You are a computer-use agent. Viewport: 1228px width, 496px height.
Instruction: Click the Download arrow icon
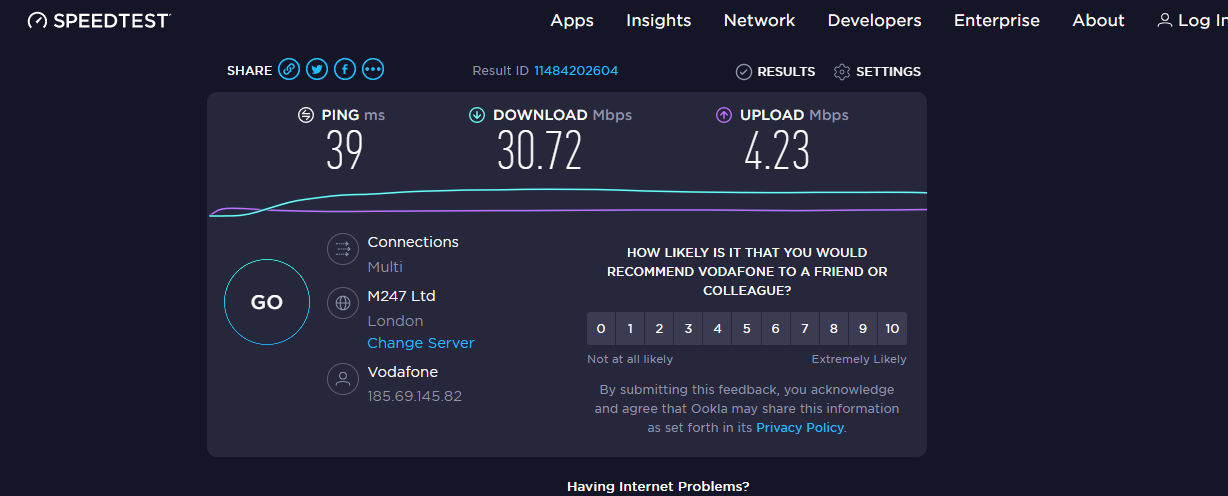point(477,115)
